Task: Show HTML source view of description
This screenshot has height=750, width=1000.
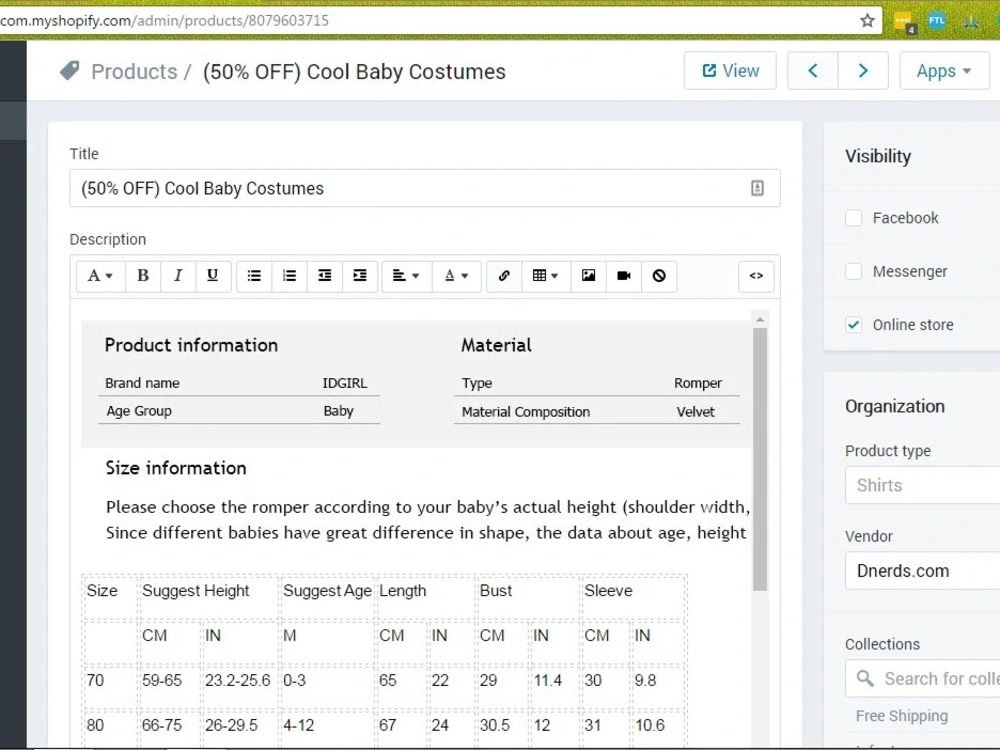Action: click(x=756, y=276)
